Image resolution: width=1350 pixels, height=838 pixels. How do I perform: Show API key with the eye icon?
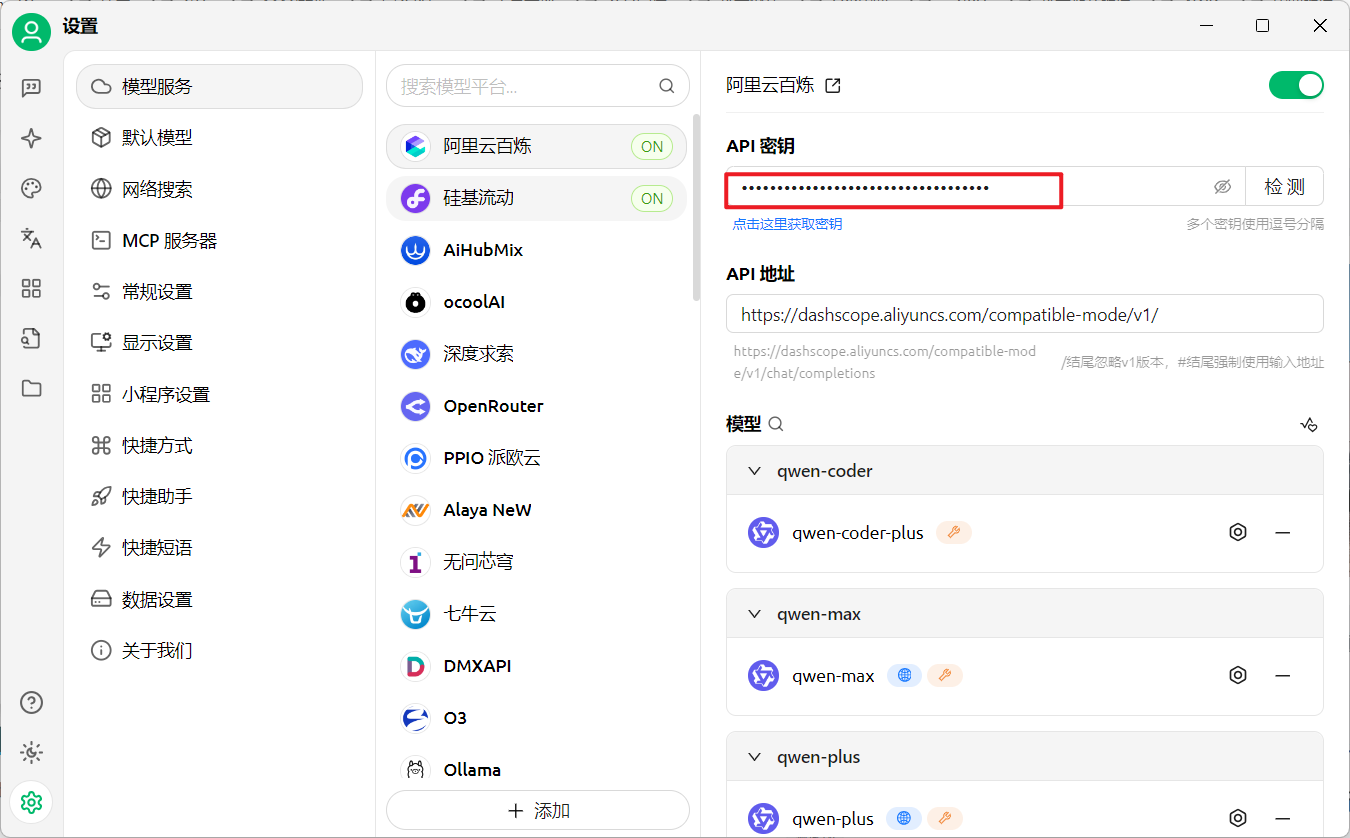click(x=1222, y=187)
